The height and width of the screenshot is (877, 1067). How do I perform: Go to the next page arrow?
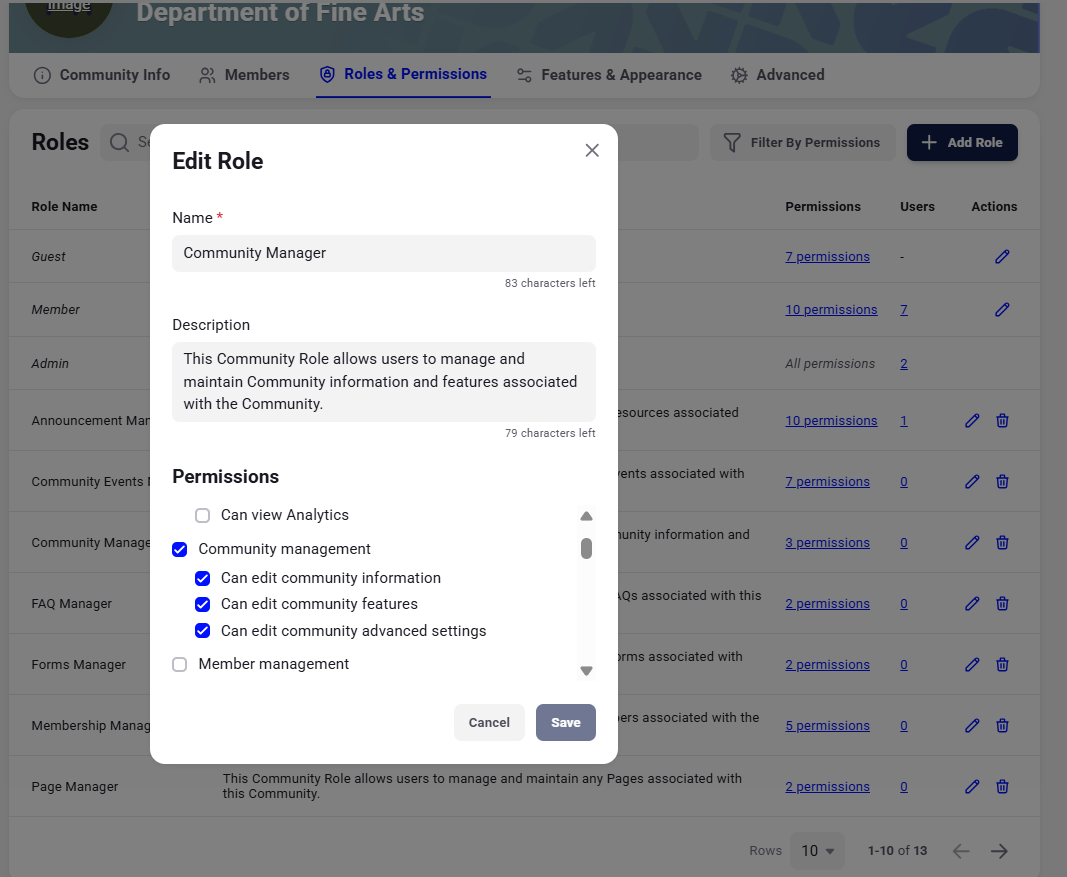(999, 851)
